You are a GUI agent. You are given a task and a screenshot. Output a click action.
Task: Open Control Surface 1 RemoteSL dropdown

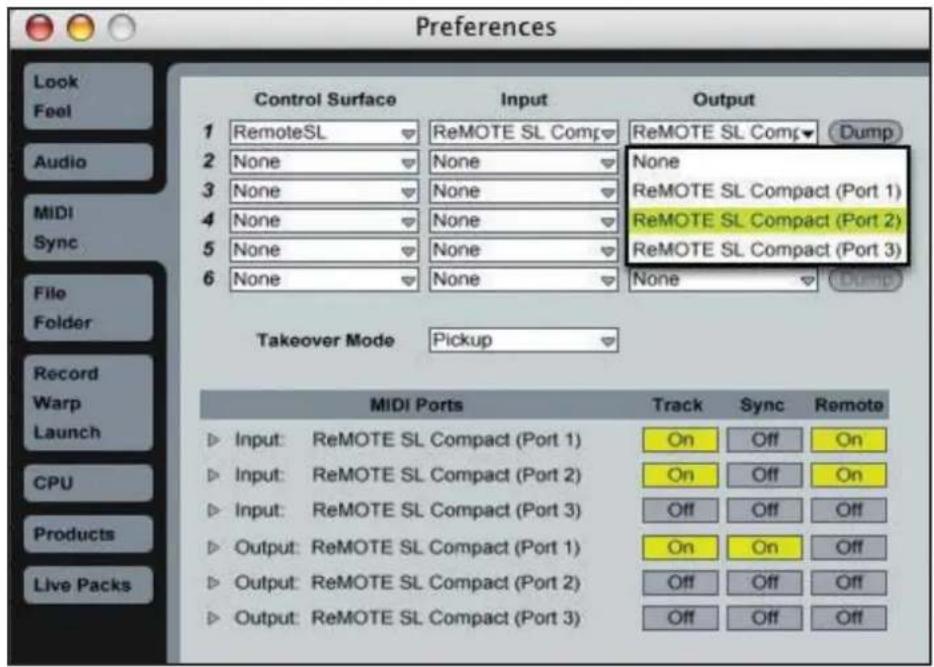324,133
